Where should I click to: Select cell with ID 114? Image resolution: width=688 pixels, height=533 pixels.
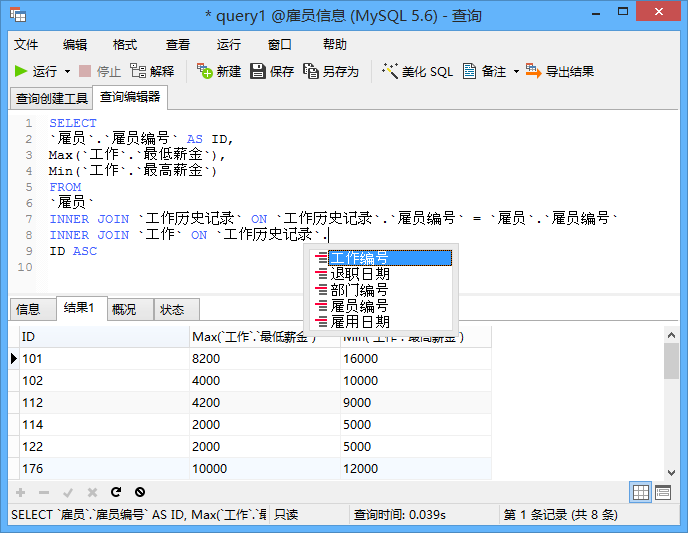pos(104,425)
